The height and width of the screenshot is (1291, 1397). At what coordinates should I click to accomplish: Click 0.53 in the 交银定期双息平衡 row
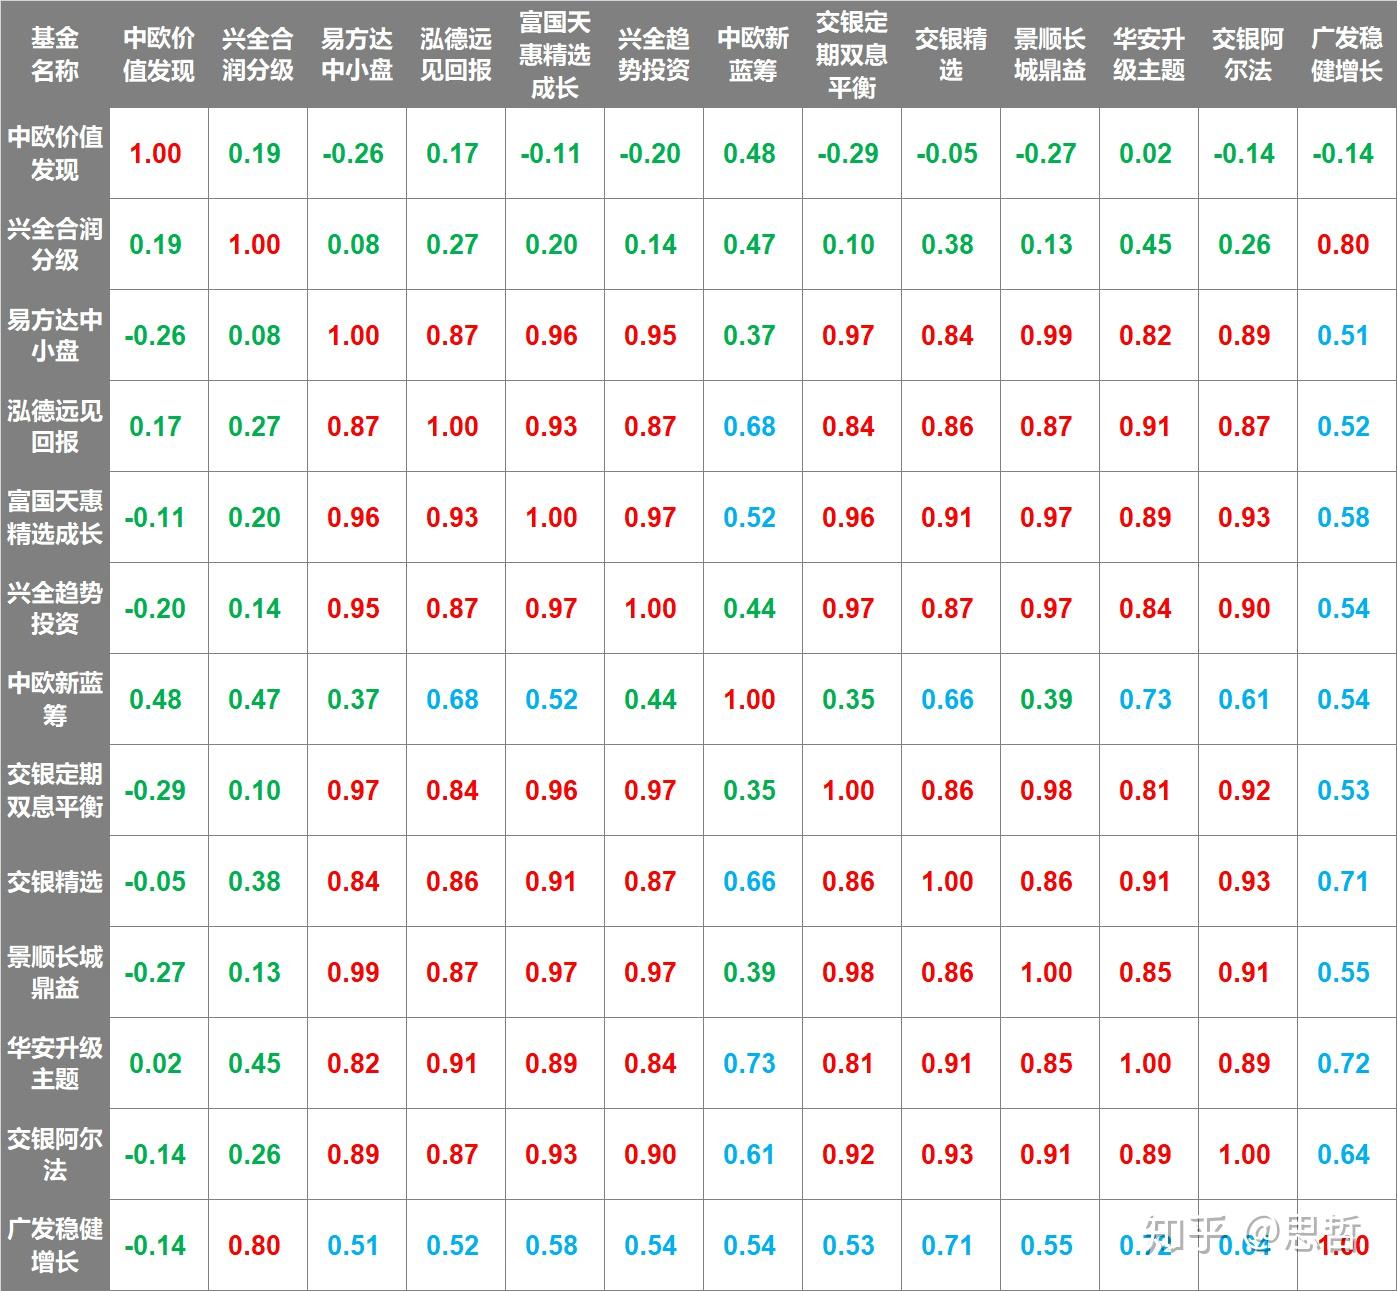pyautogui.click(x=1343, y=791)
